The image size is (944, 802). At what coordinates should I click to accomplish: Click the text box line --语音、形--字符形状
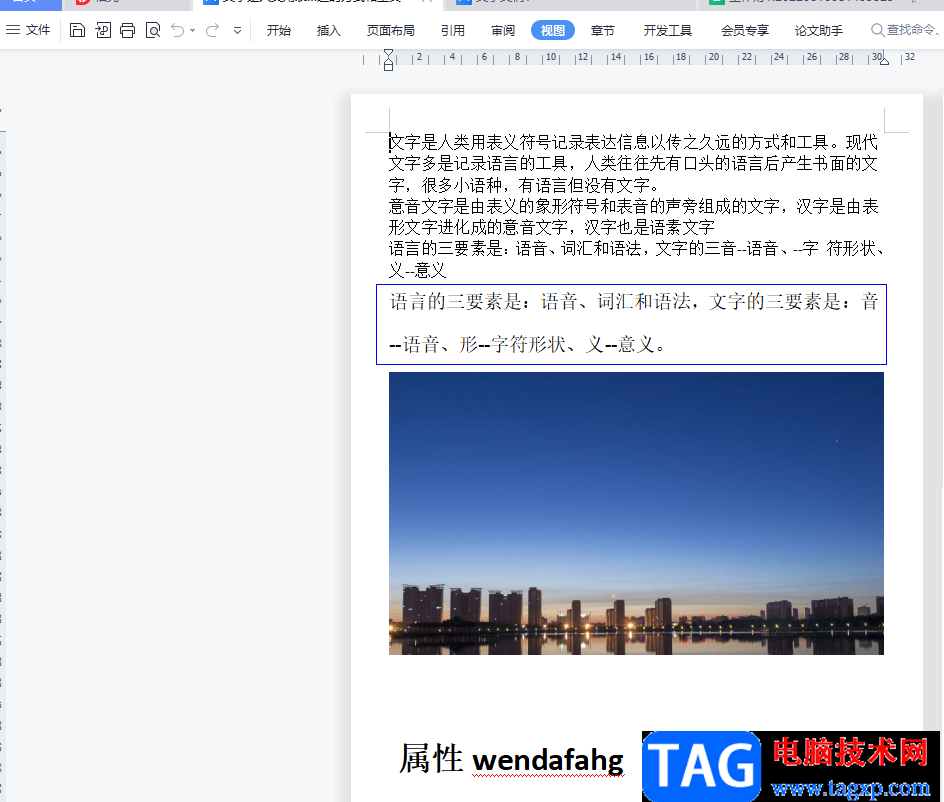pyautogui.click(x=527, y=344)
